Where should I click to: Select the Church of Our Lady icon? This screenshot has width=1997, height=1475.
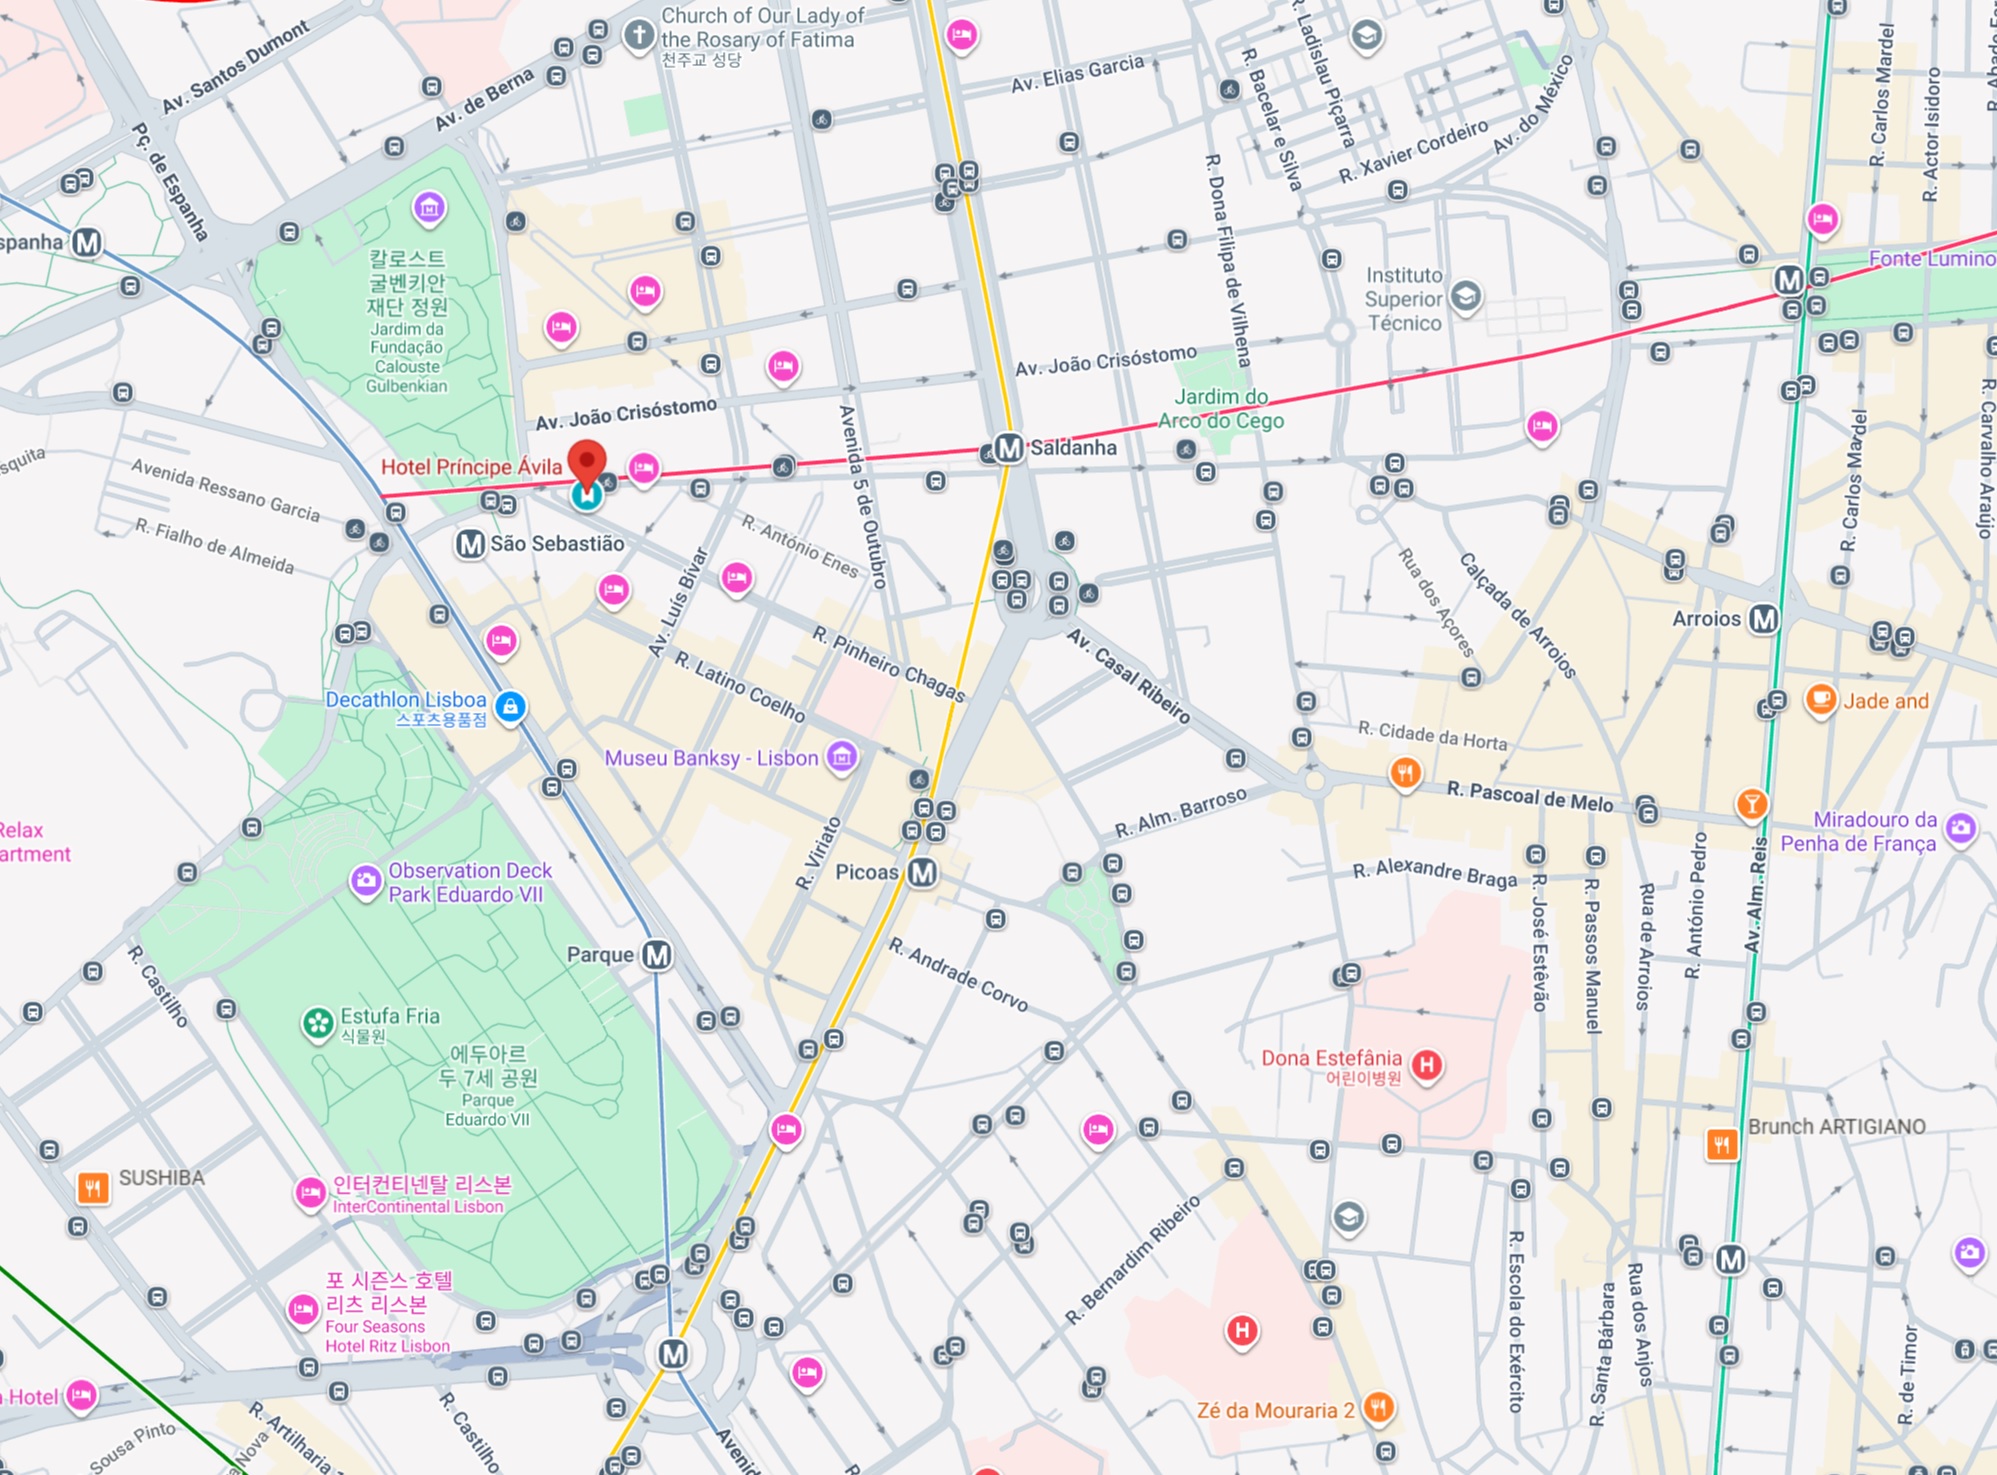(638, 35)
